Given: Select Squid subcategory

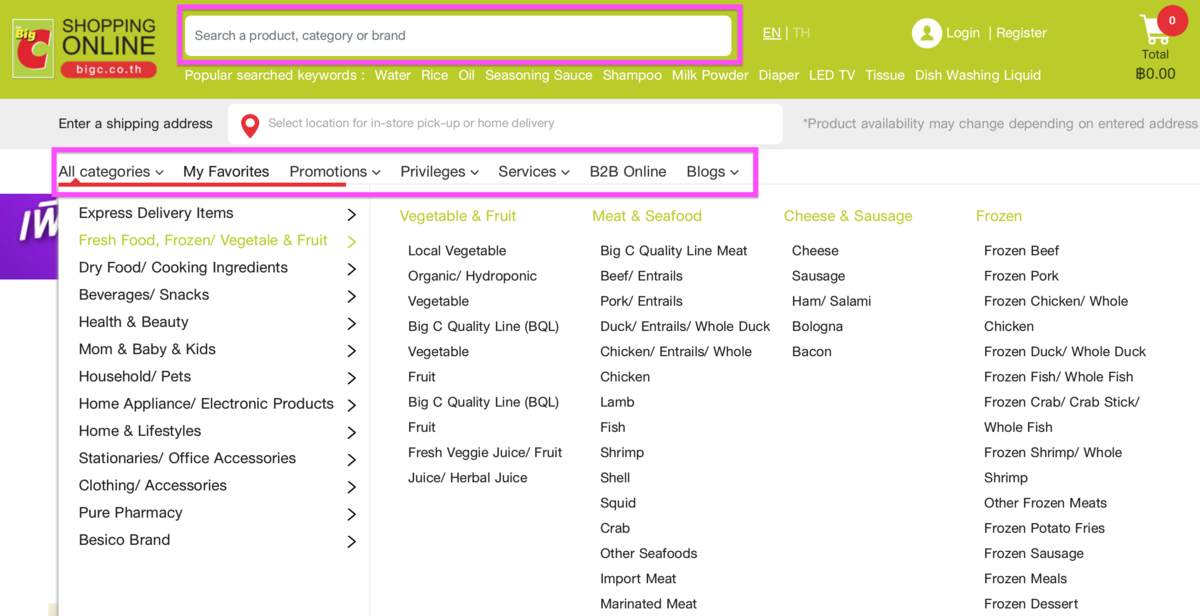Looking at the screenshot, I should (x=618, y=503).
